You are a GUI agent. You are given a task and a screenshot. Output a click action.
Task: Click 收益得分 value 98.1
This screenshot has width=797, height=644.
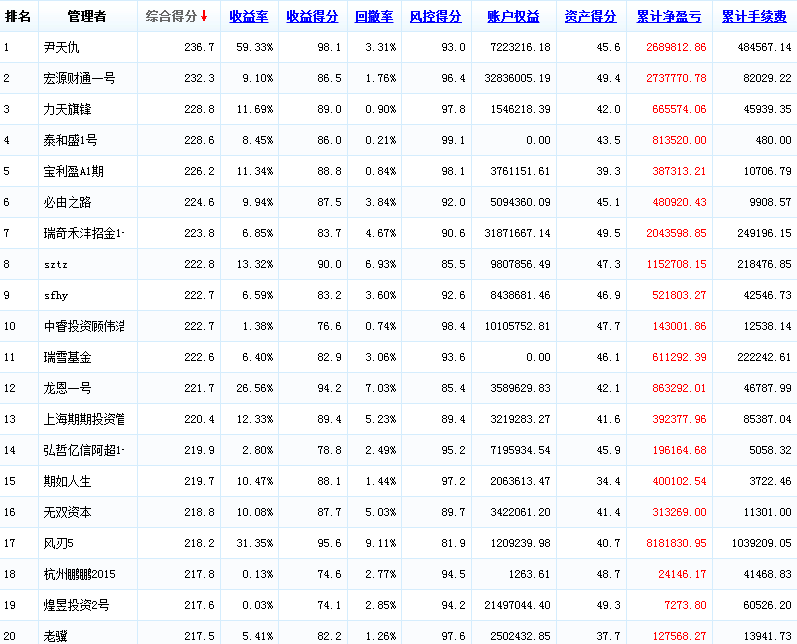tap(329, 47)
